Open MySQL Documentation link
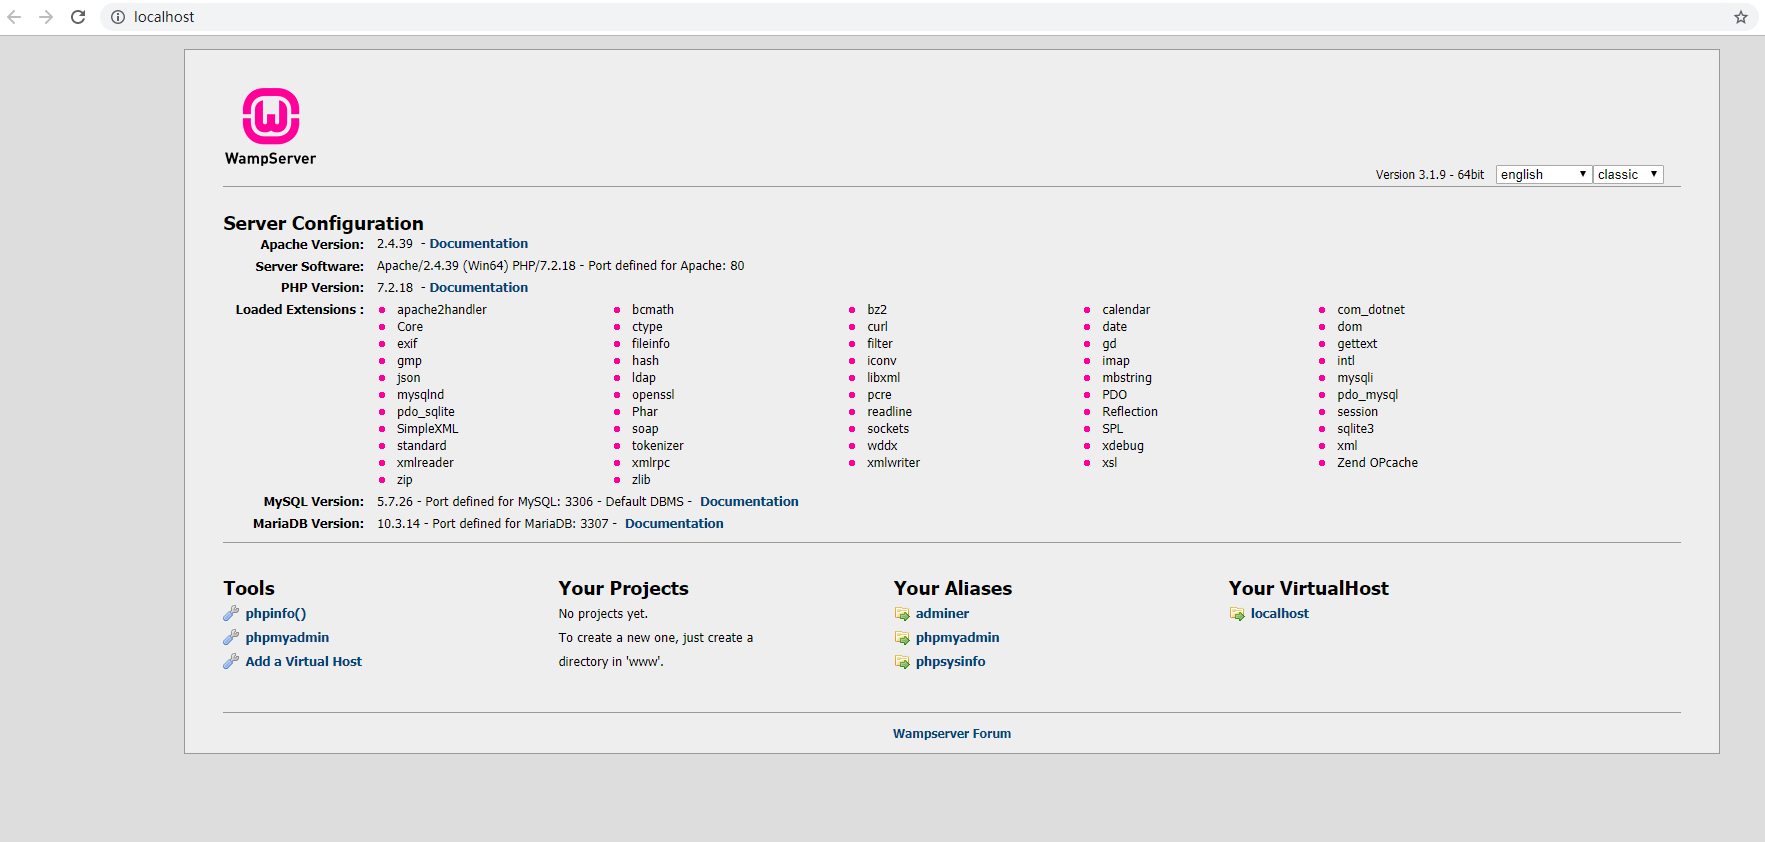 pyautogui.click(x=749, y=502)
